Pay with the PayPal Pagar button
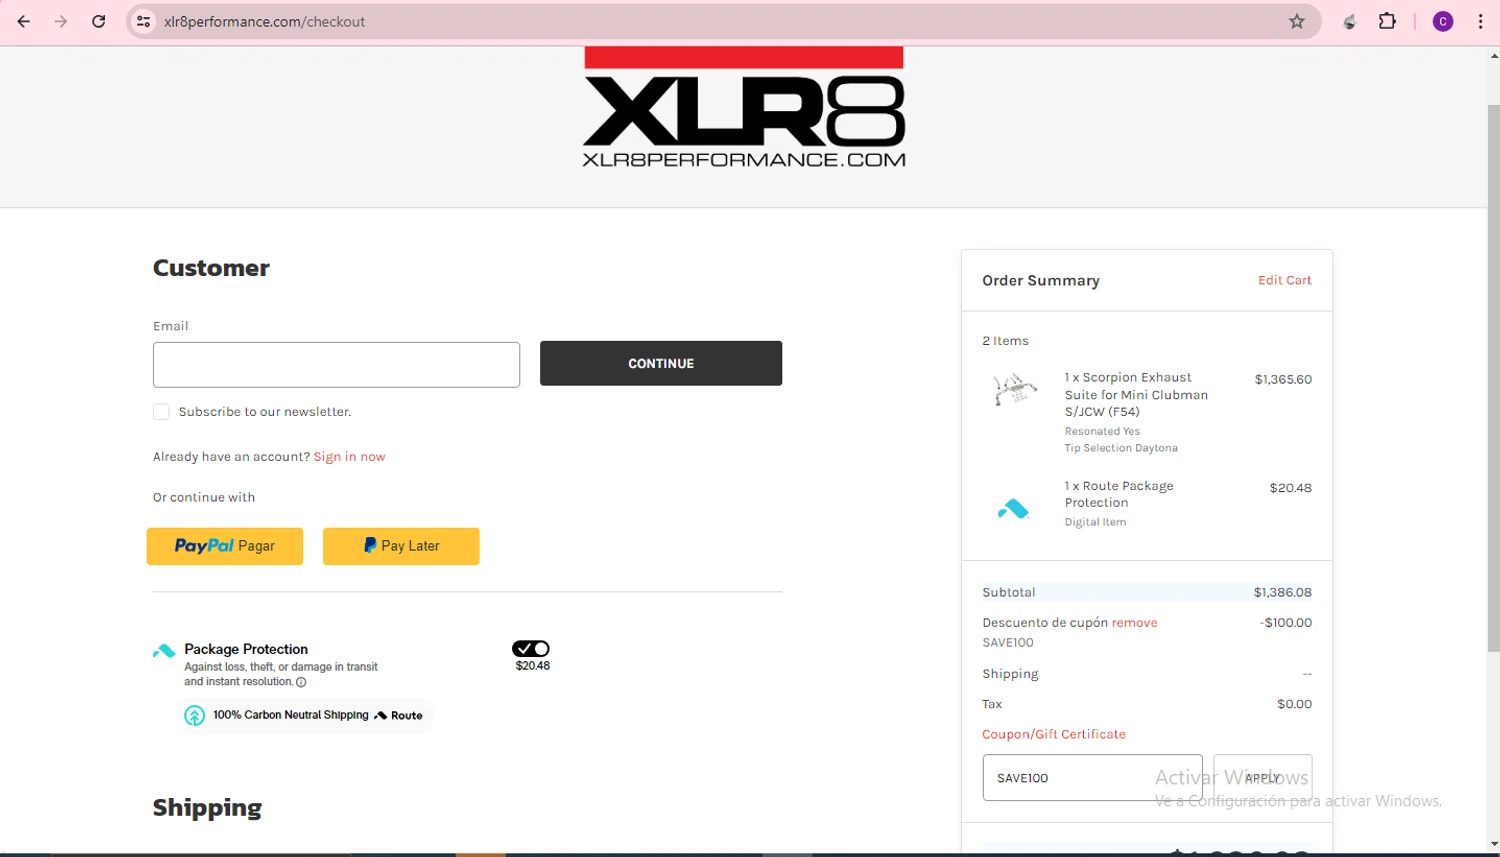 coord(225,546)
